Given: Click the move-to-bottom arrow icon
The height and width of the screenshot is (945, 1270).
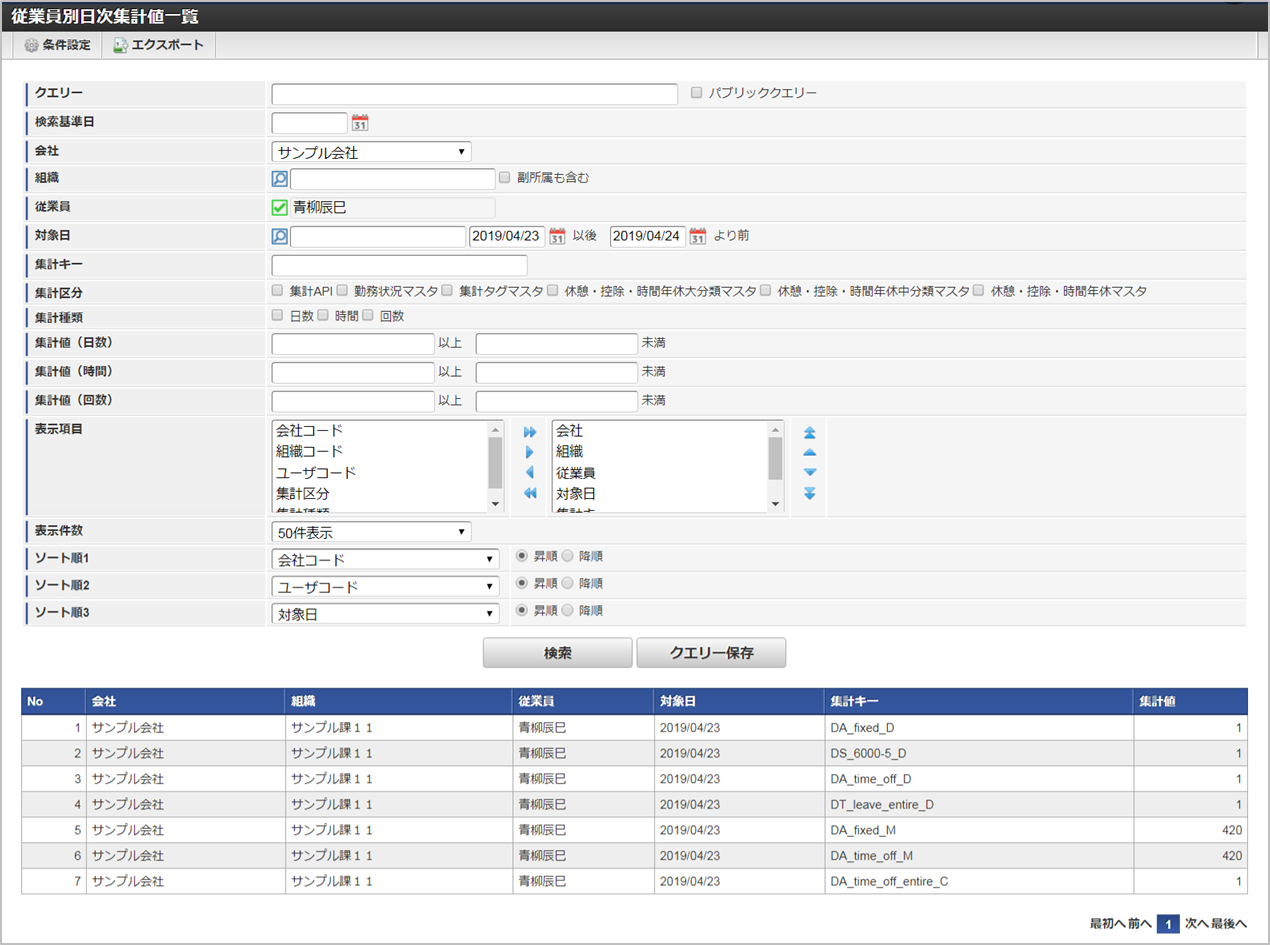Looking at the screenshot, I should pyautogui.click(x=810, y=493).
